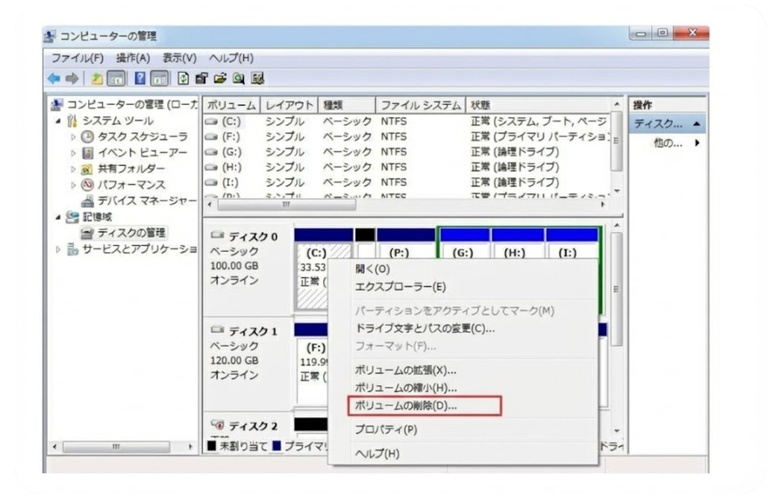
Task: Open the ファイル(F) menu
Action: point(78,58)
